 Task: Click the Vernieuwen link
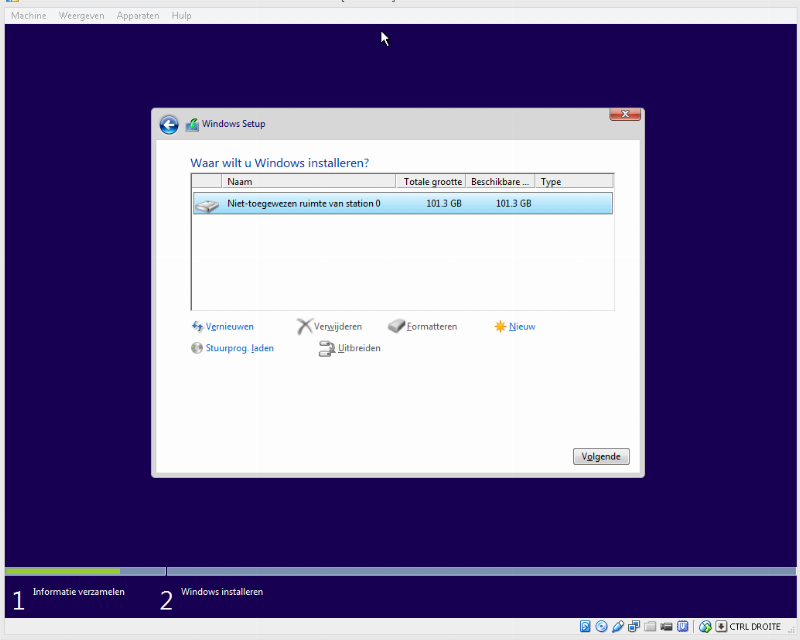tap(230, 327)
